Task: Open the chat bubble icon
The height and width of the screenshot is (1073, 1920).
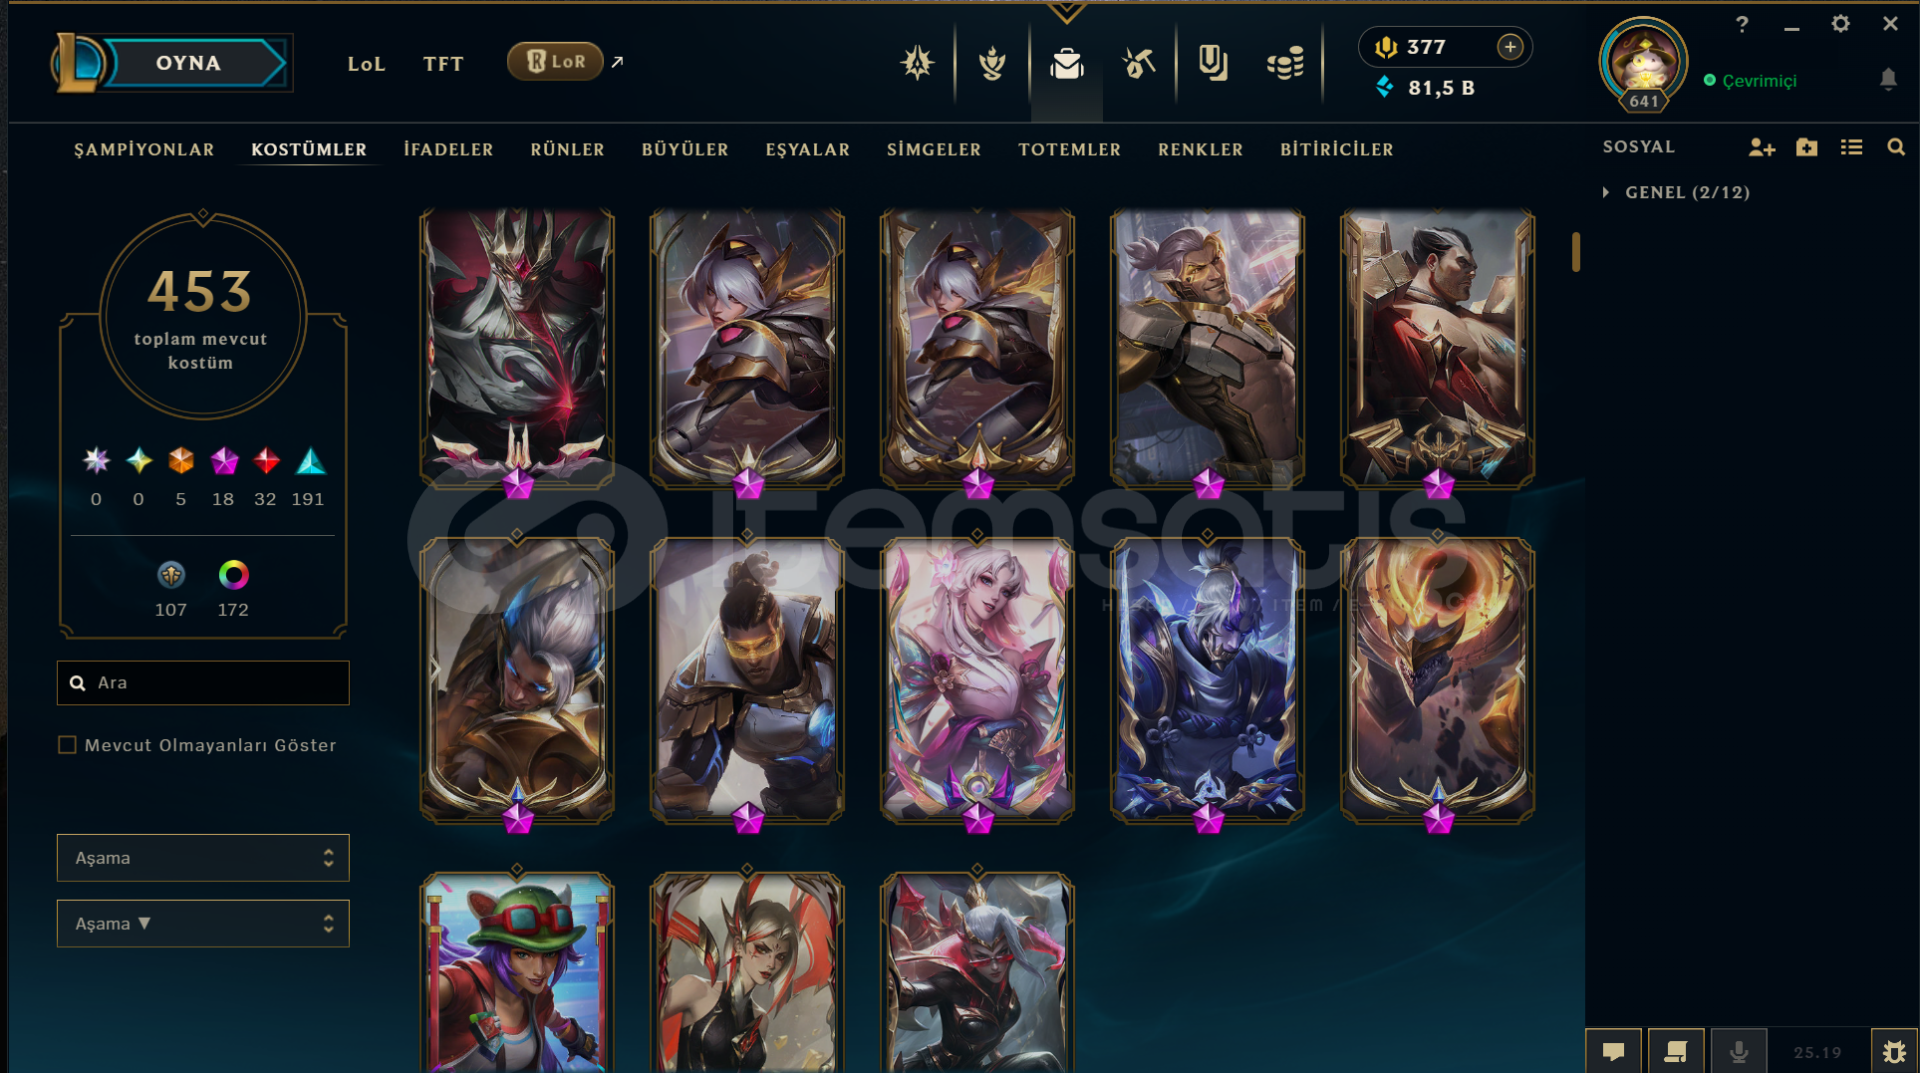Action: point(1613,1051)
